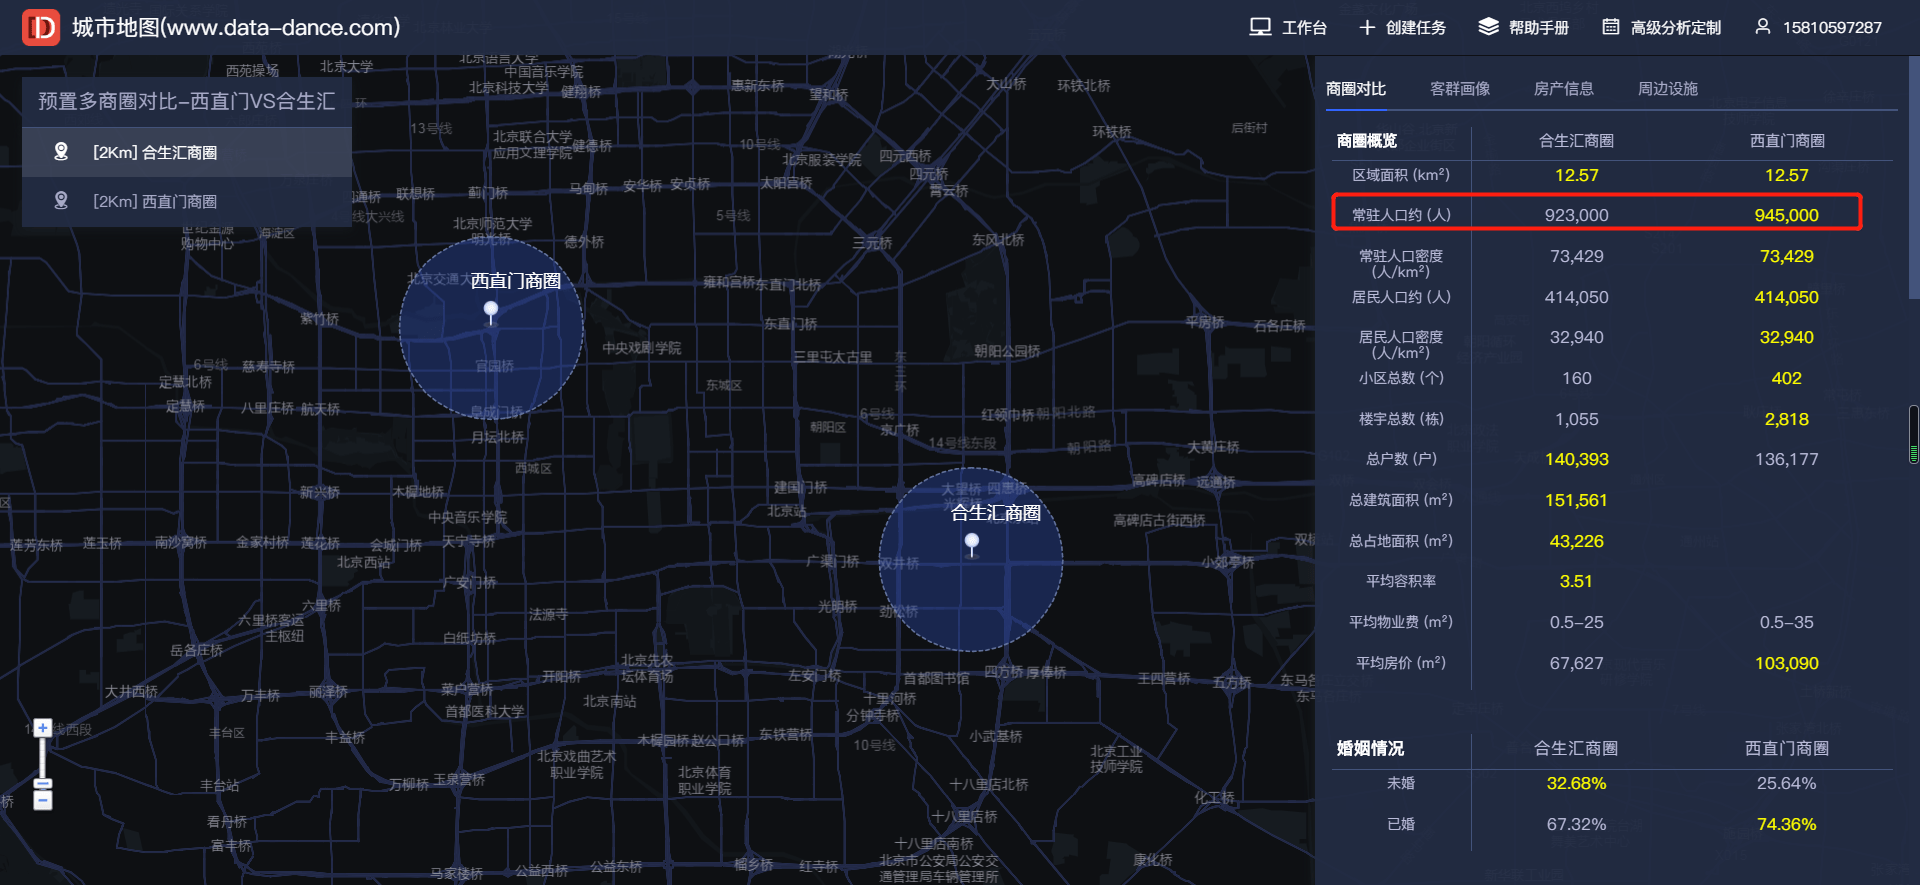Viewport: 1920px width, 885px height.
Task: Click the 商圈概览 section header
Action: coord(1367,141)
